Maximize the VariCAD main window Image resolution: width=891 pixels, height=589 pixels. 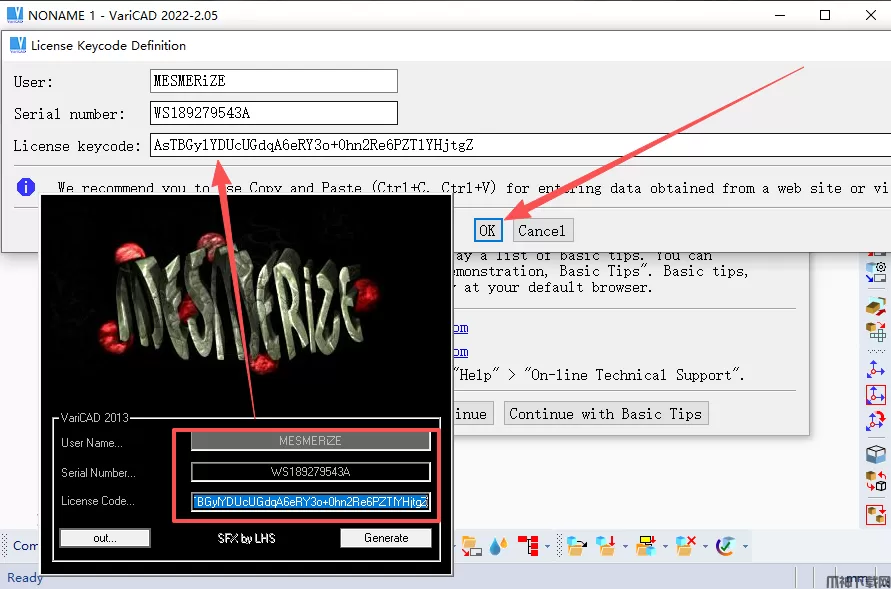pos(825,15)
